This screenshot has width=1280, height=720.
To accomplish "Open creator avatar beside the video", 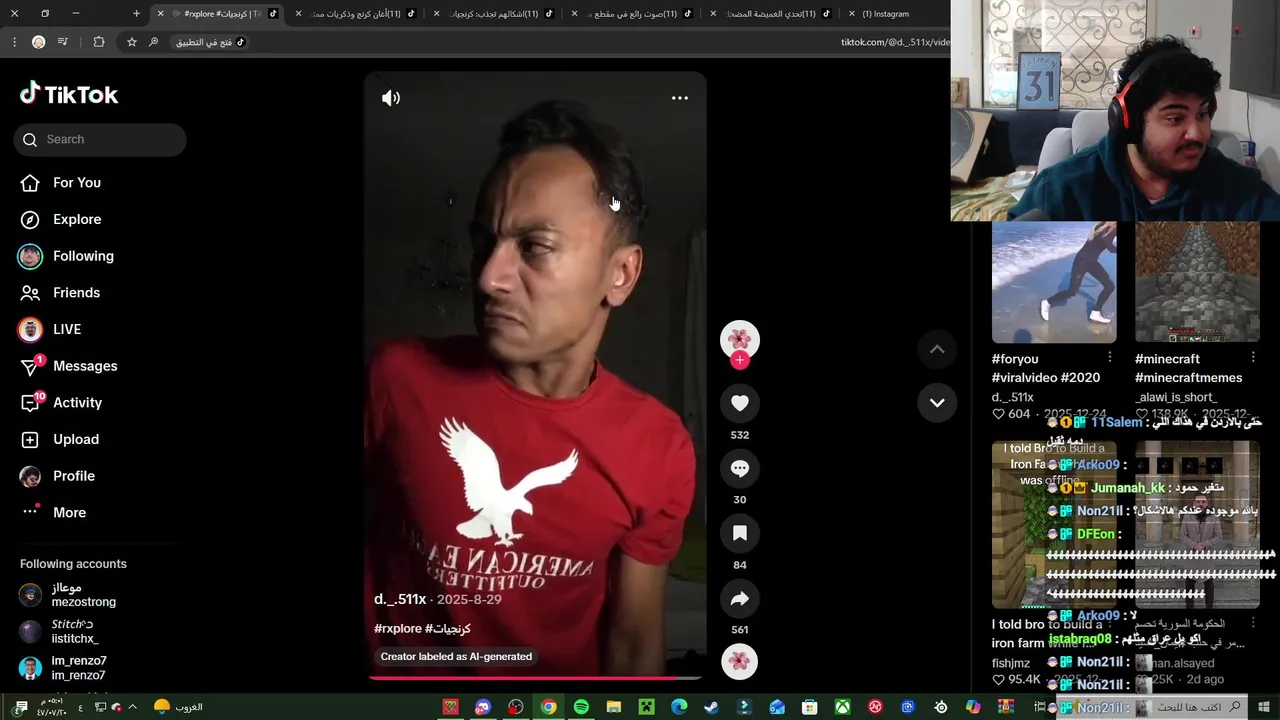I will pyautogui.click(x=740, y=340).
